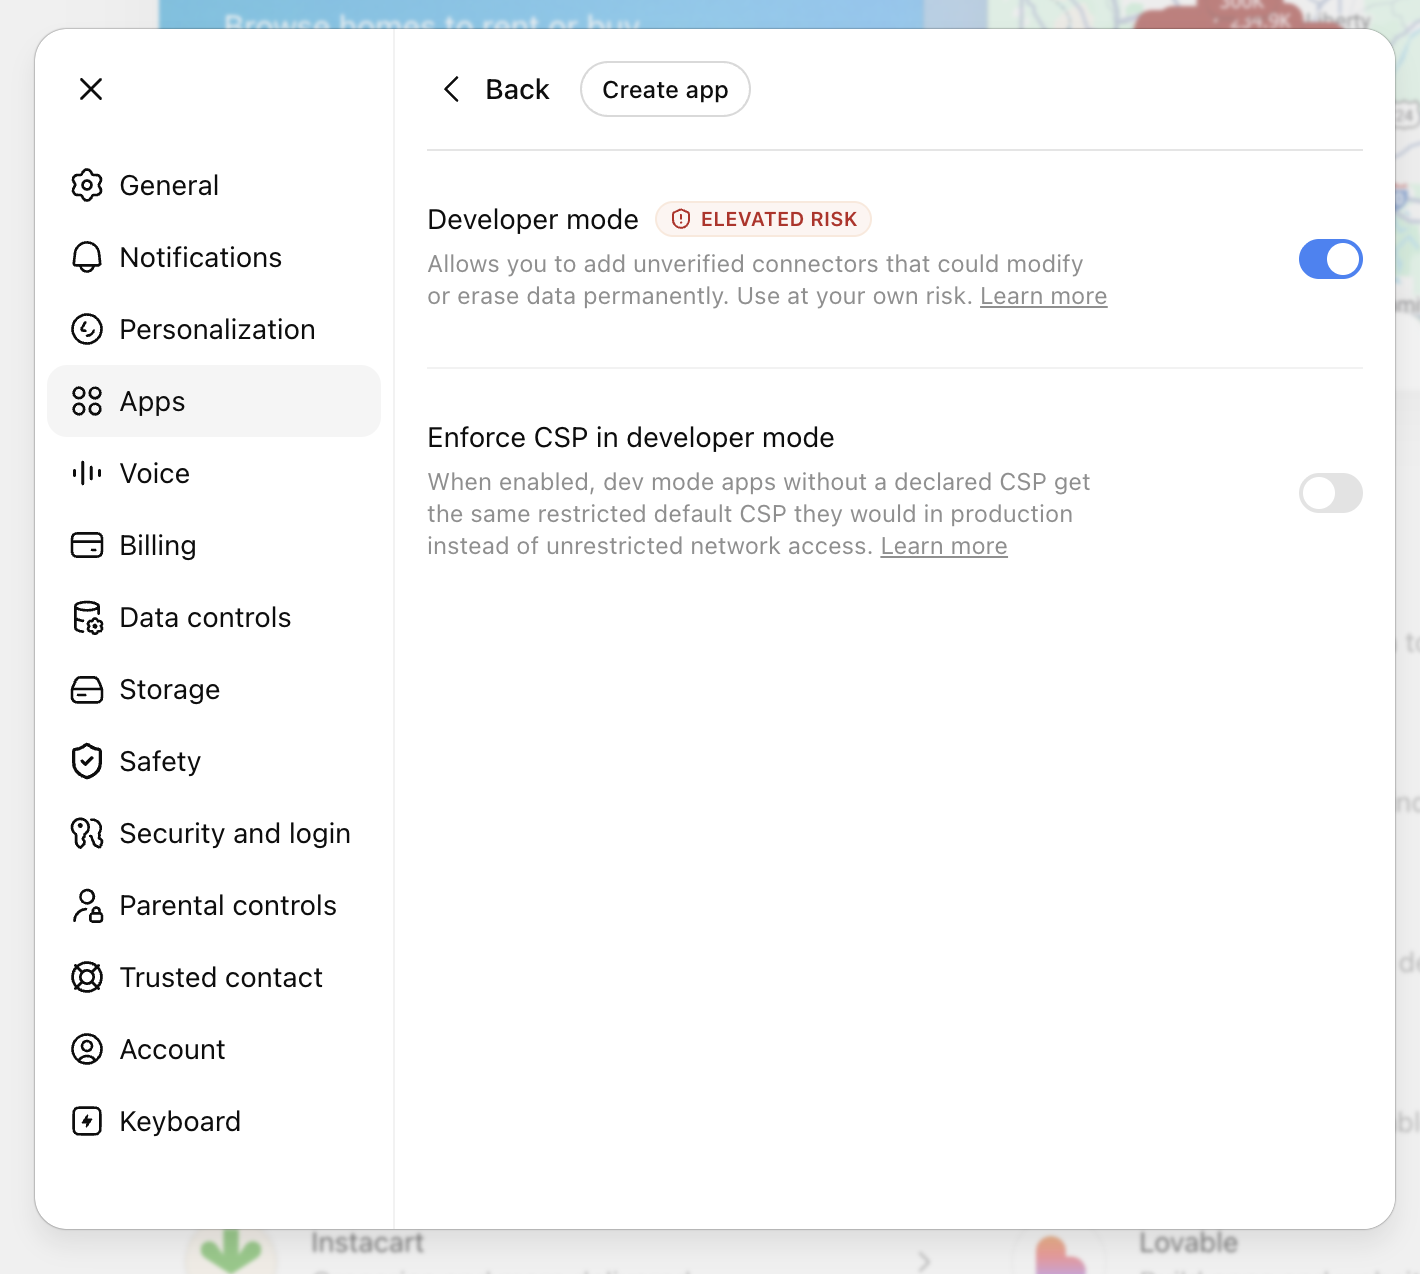The height and width of the screenshot is (1274, 1420).
Task: Open Keyboard settings
Action: coord(214,1121)
